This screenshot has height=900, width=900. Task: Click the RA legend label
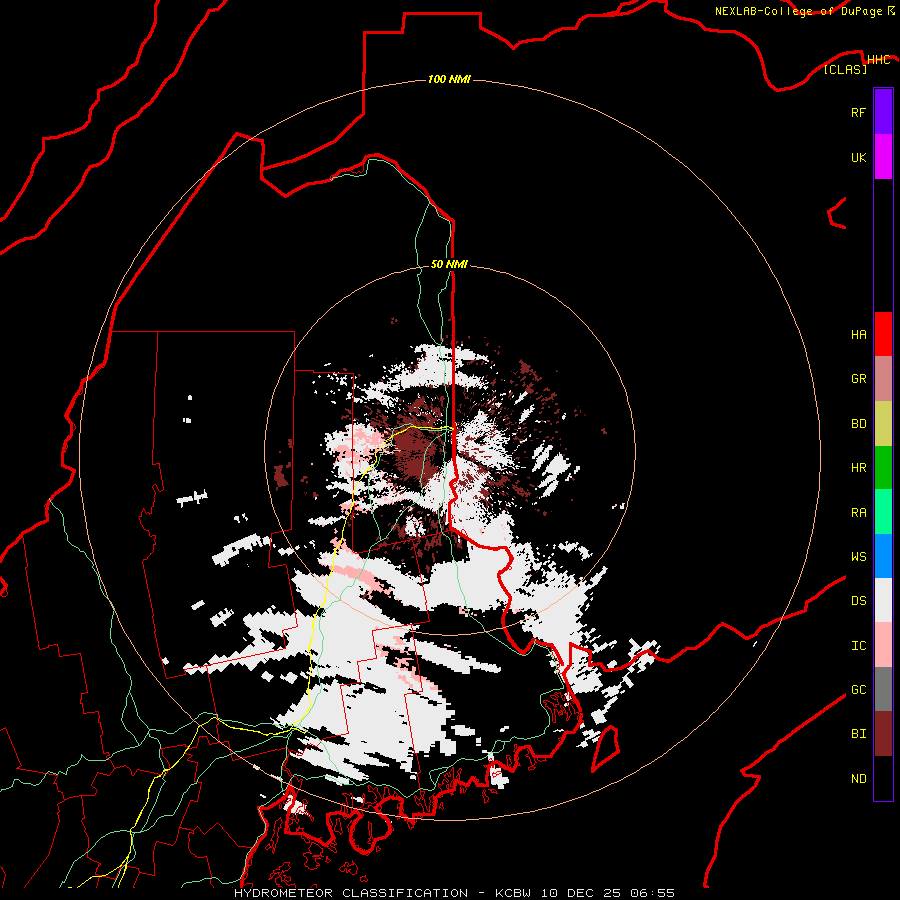tap(858, 513)
